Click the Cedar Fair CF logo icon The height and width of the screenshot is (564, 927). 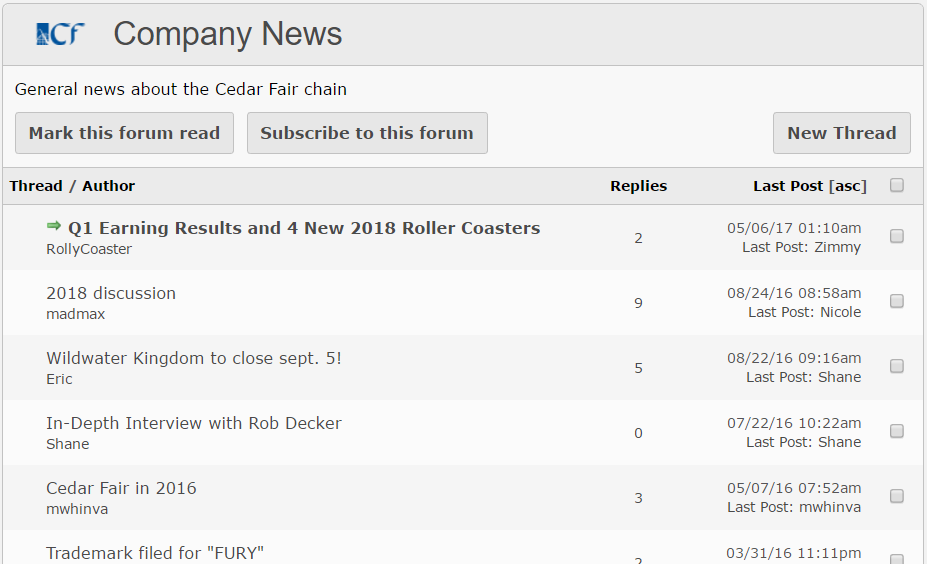coord(59,35)
